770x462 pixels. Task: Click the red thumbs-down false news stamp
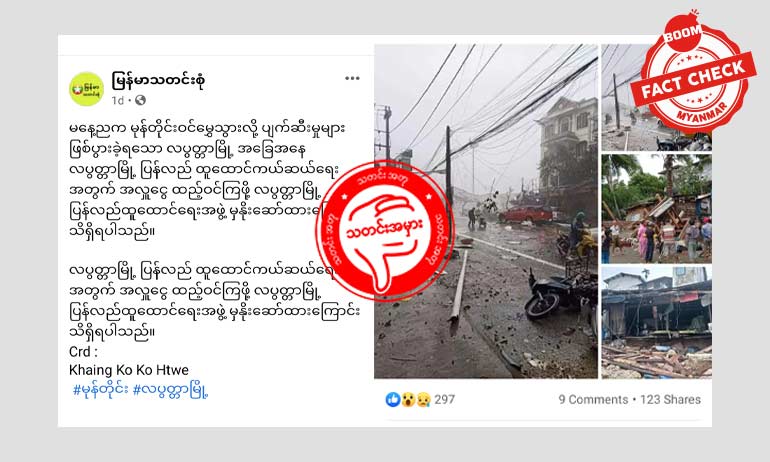click(385, 231)
